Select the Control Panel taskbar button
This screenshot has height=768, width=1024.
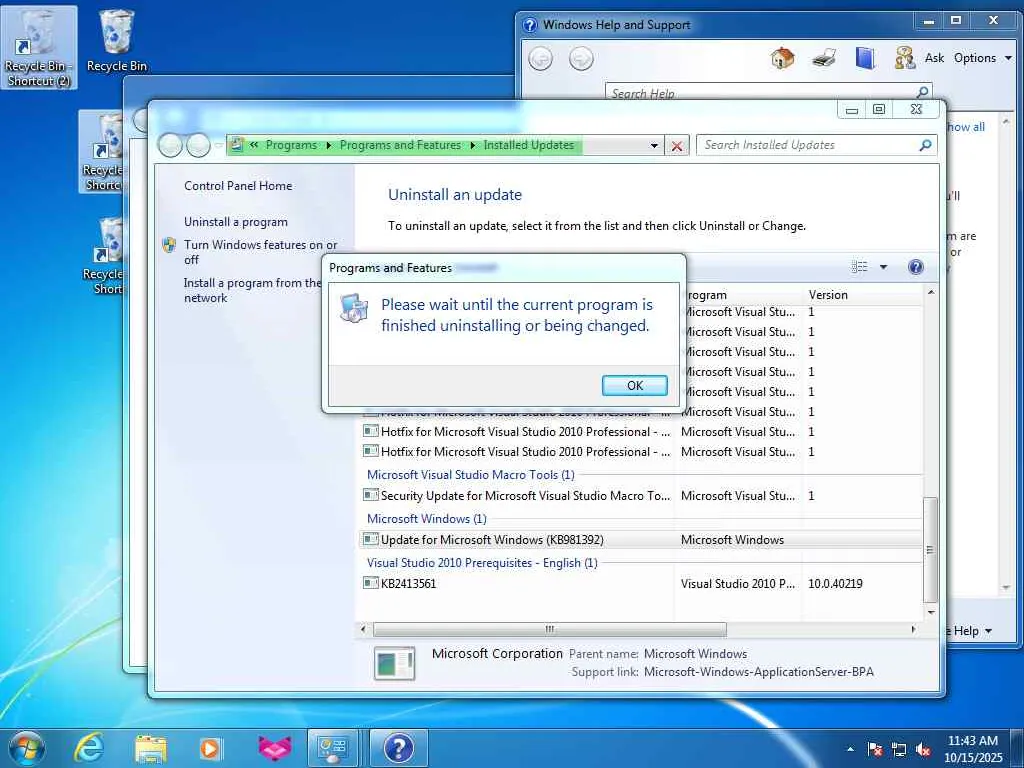click(x=332, y=748)
